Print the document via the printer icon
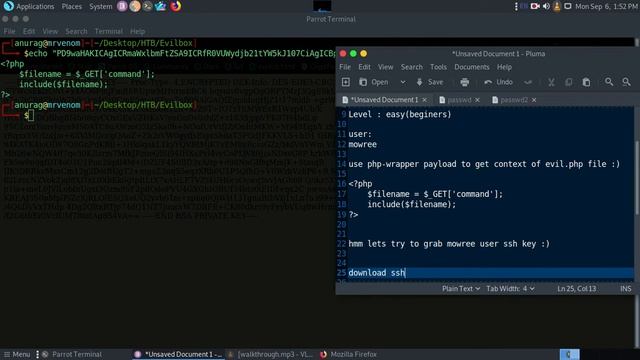 (464, 82)
